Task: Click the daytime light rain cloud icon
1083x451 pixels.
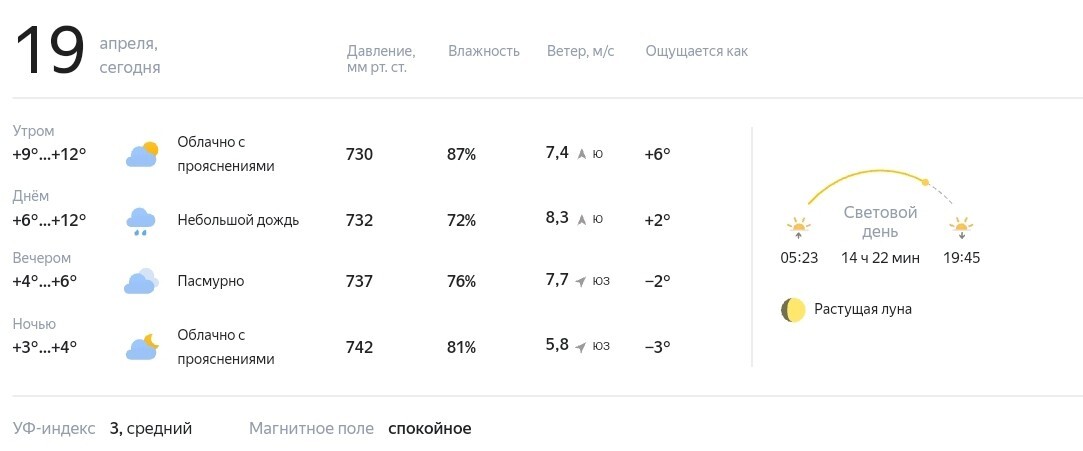Action: tap(141, 222)
